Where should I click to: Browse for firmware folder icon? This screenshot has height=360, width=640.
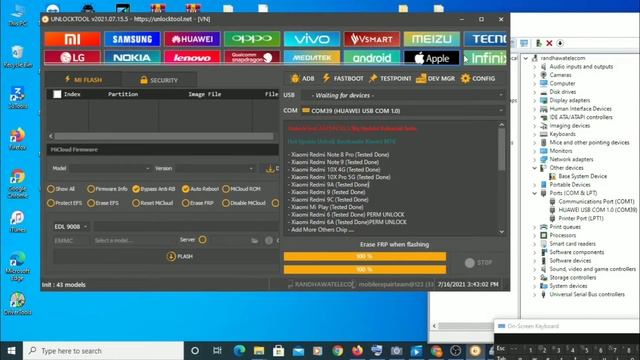pos(255,240)
